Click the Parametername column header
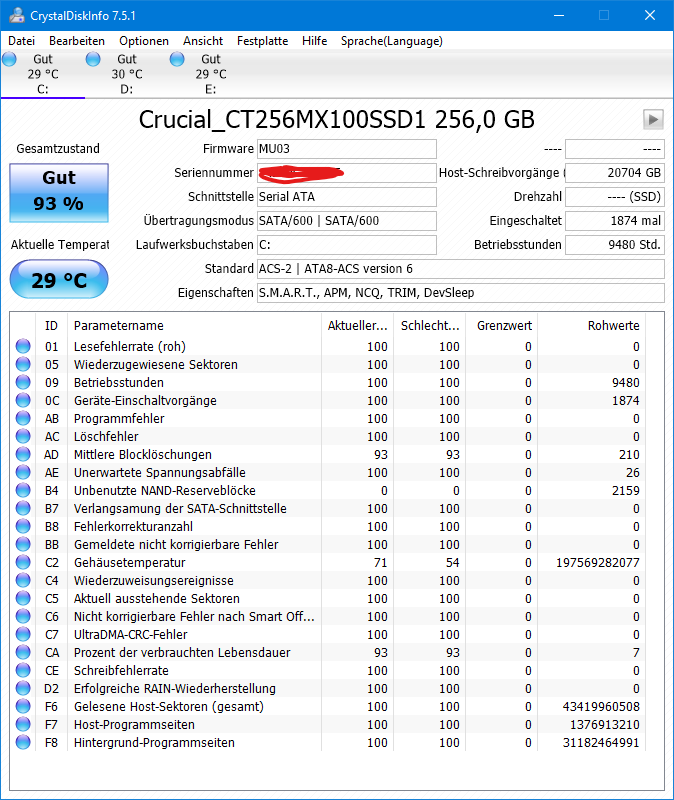 click(x=194, y=326)
